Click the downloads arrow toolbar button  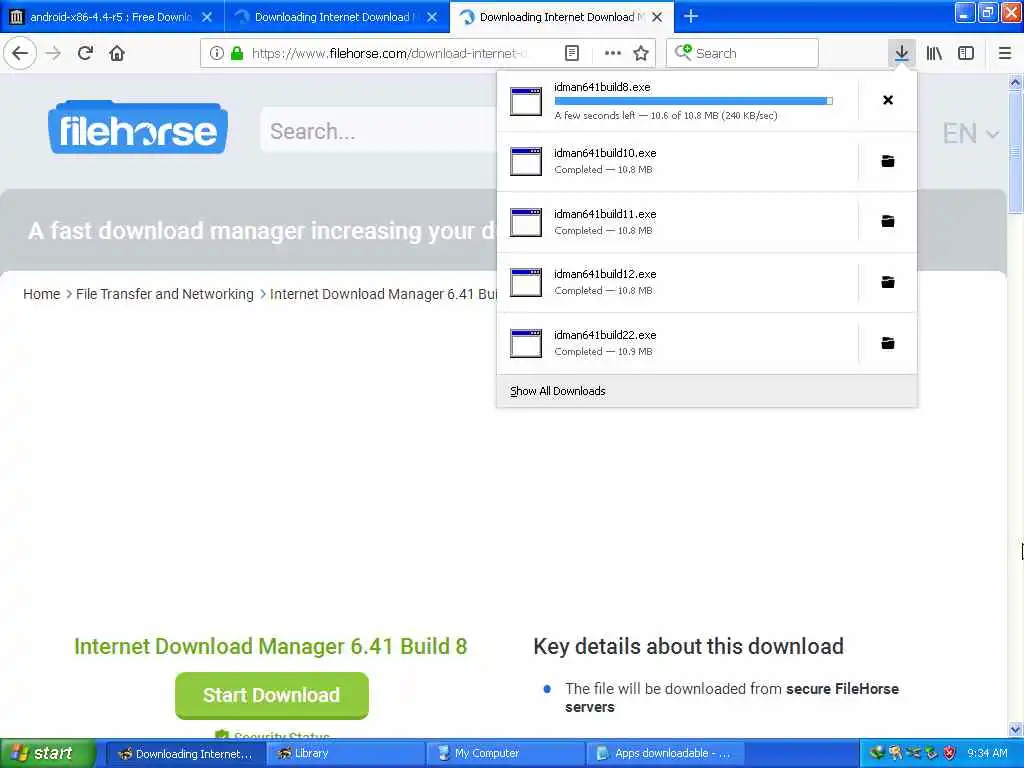(x=902, y=53)
